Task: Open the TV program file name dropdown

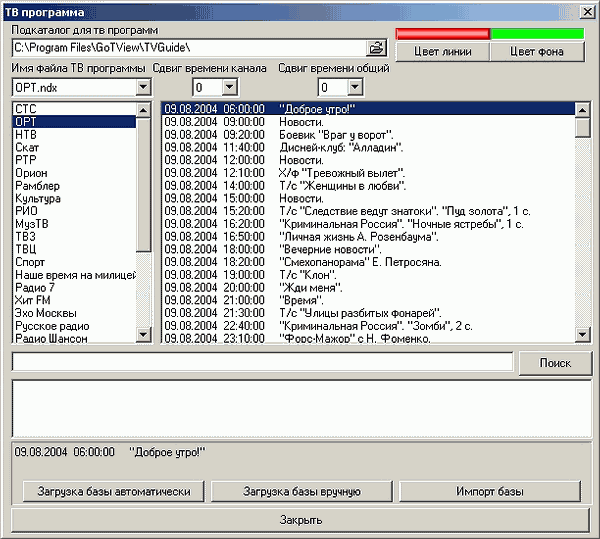Action: pos(143,88)
